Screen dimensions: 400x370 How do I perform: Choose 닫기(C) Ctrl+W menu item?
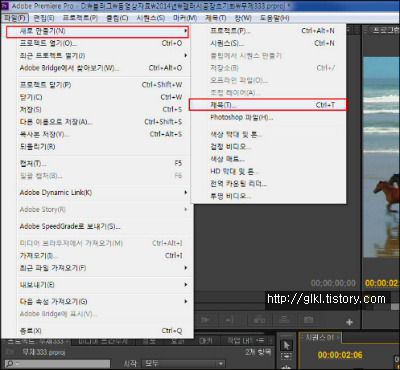(x=103, y=97)
